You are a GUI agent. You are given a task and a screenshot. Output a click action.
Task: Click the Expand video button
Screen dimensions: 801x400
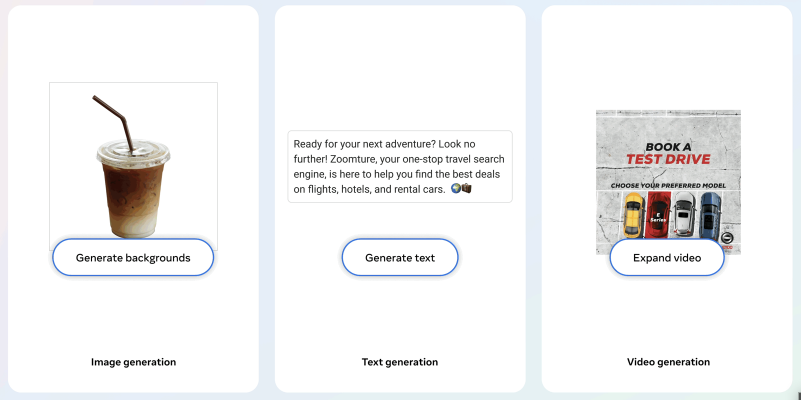(x=666, y=257)
